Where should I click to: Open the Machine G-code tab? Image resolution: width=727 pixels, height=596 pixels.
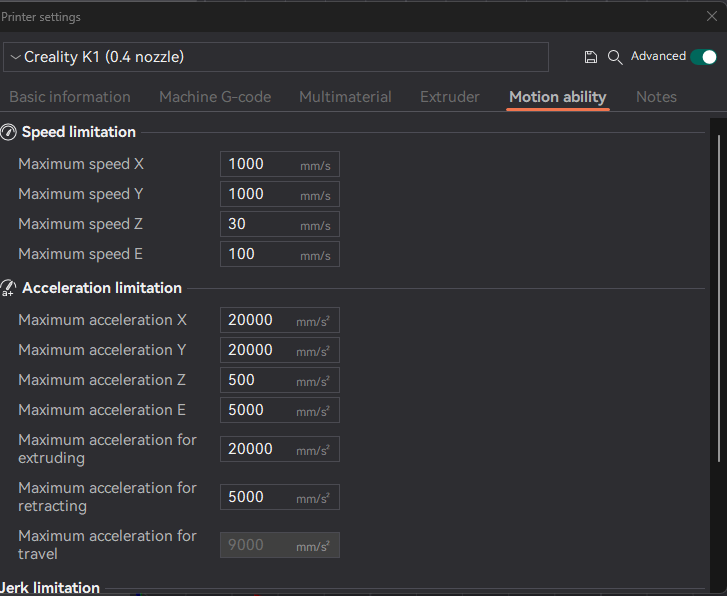[215, 97]
